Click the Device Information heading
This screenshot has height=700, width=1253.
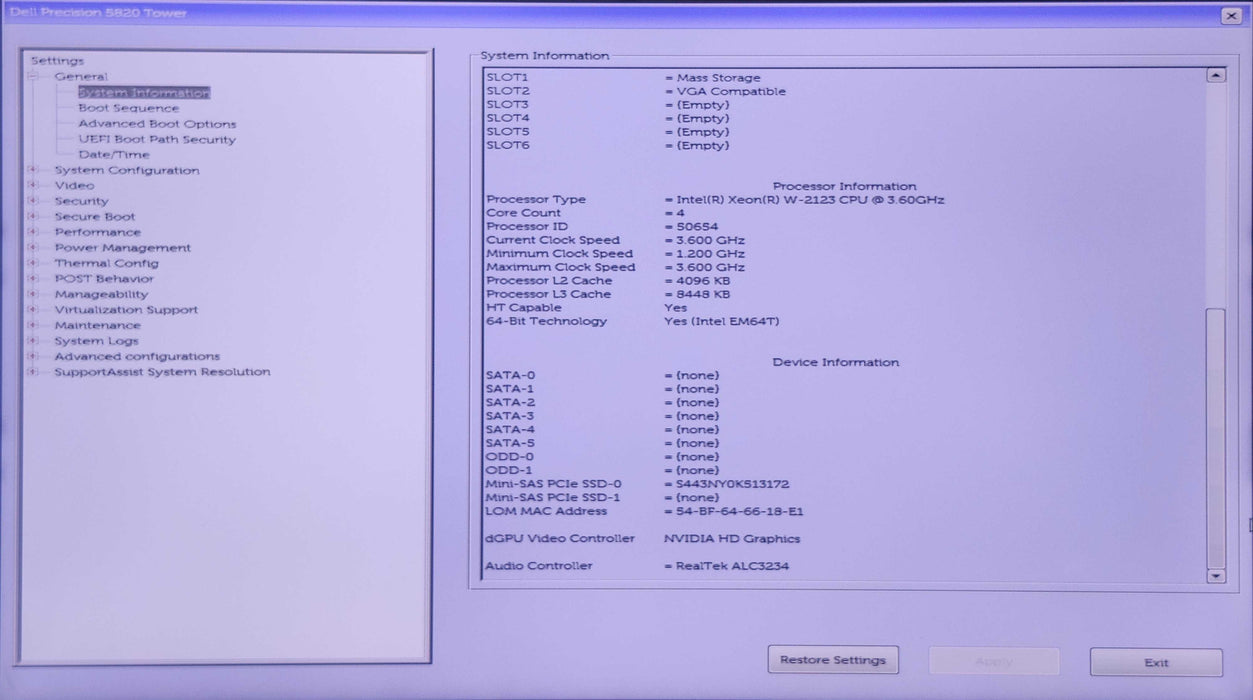tap(836, 363)
